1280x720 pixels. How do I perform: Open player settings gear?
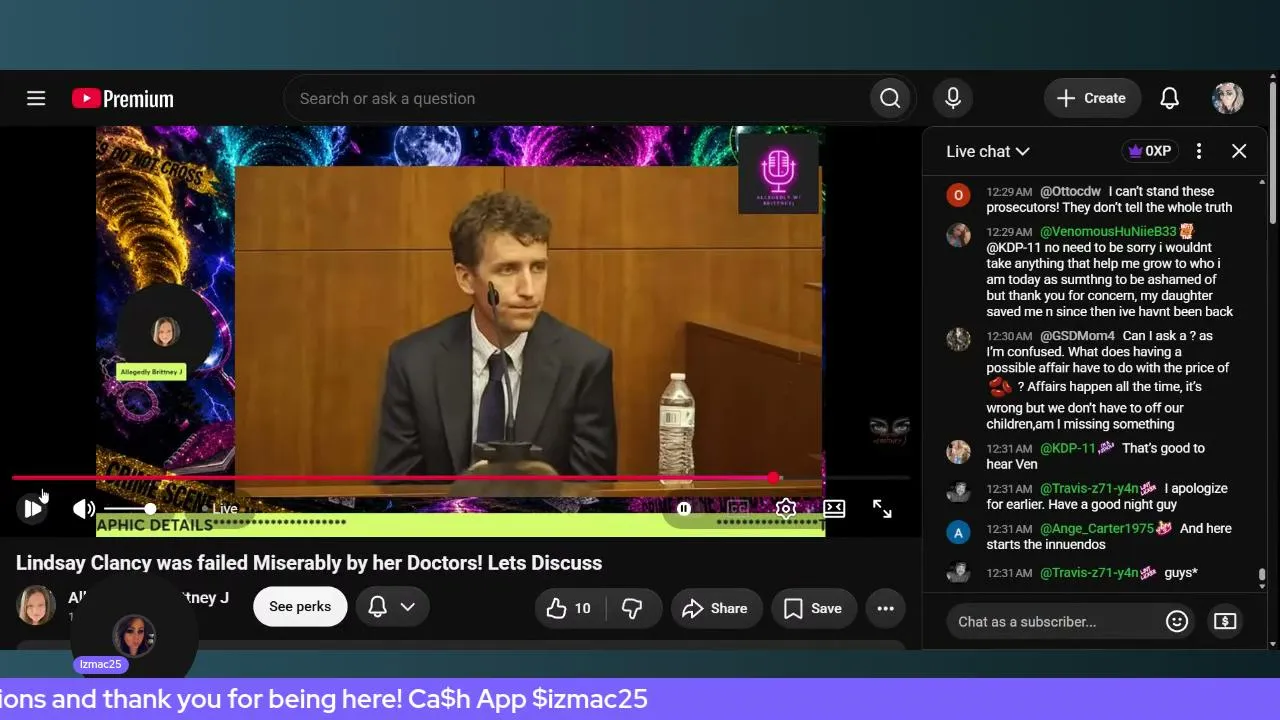click(x=786, y=509)
